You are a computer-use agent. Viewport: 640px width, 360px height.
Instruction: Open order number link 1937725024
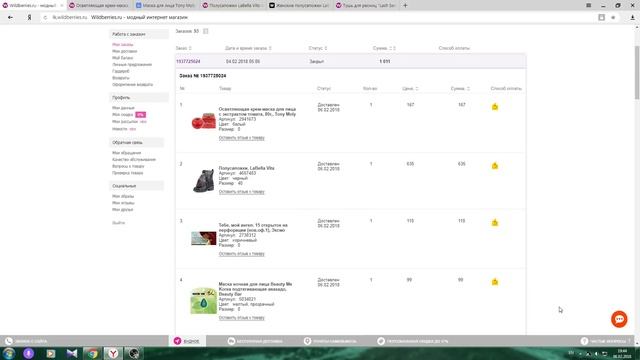pyautogui.click(x=188, y=61)
